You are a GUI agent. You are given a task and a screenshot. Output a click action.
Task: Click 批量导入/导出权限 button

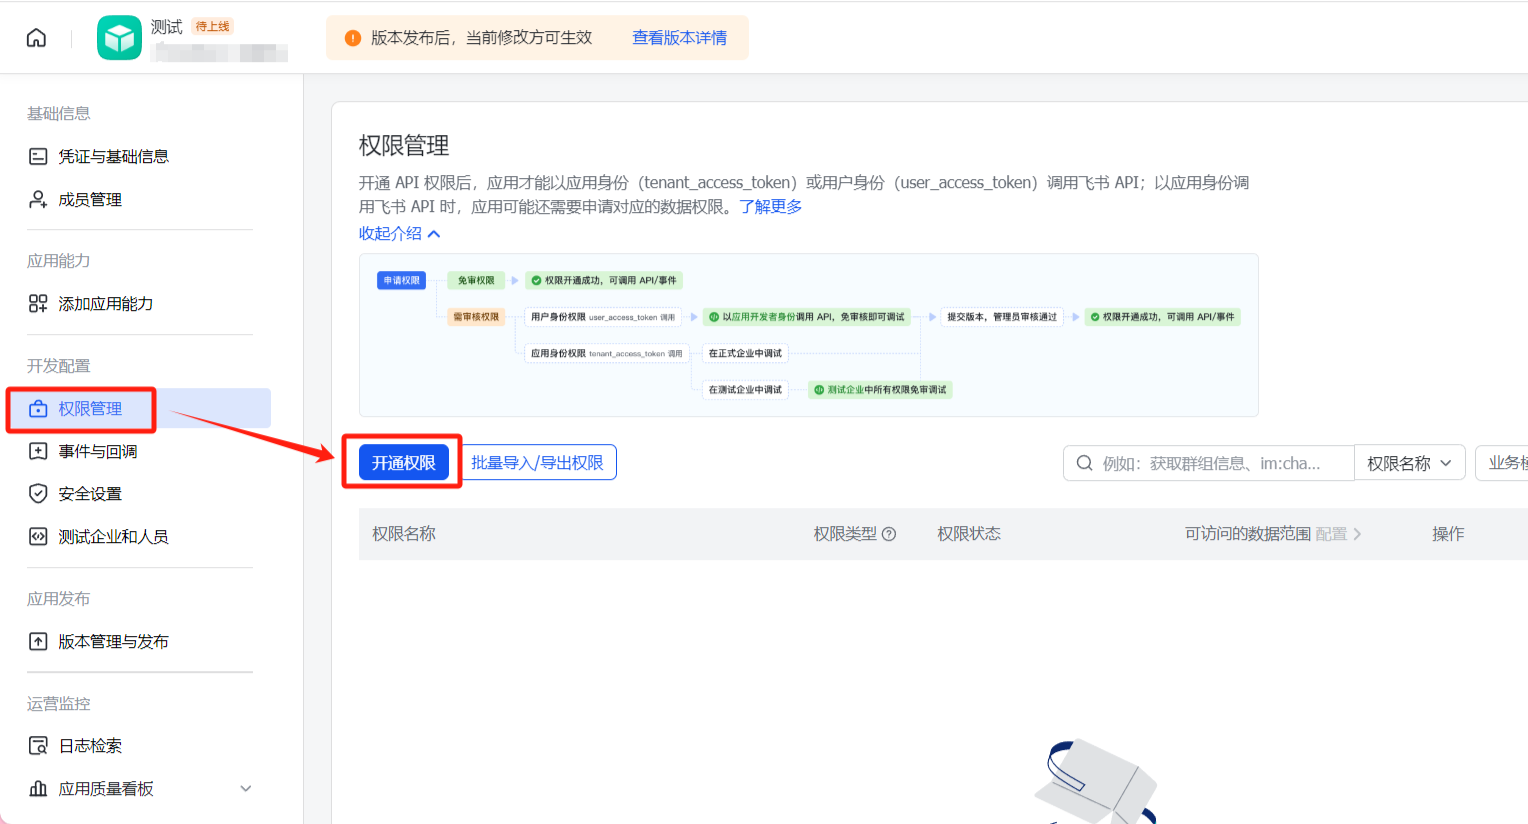coord(537,463)
